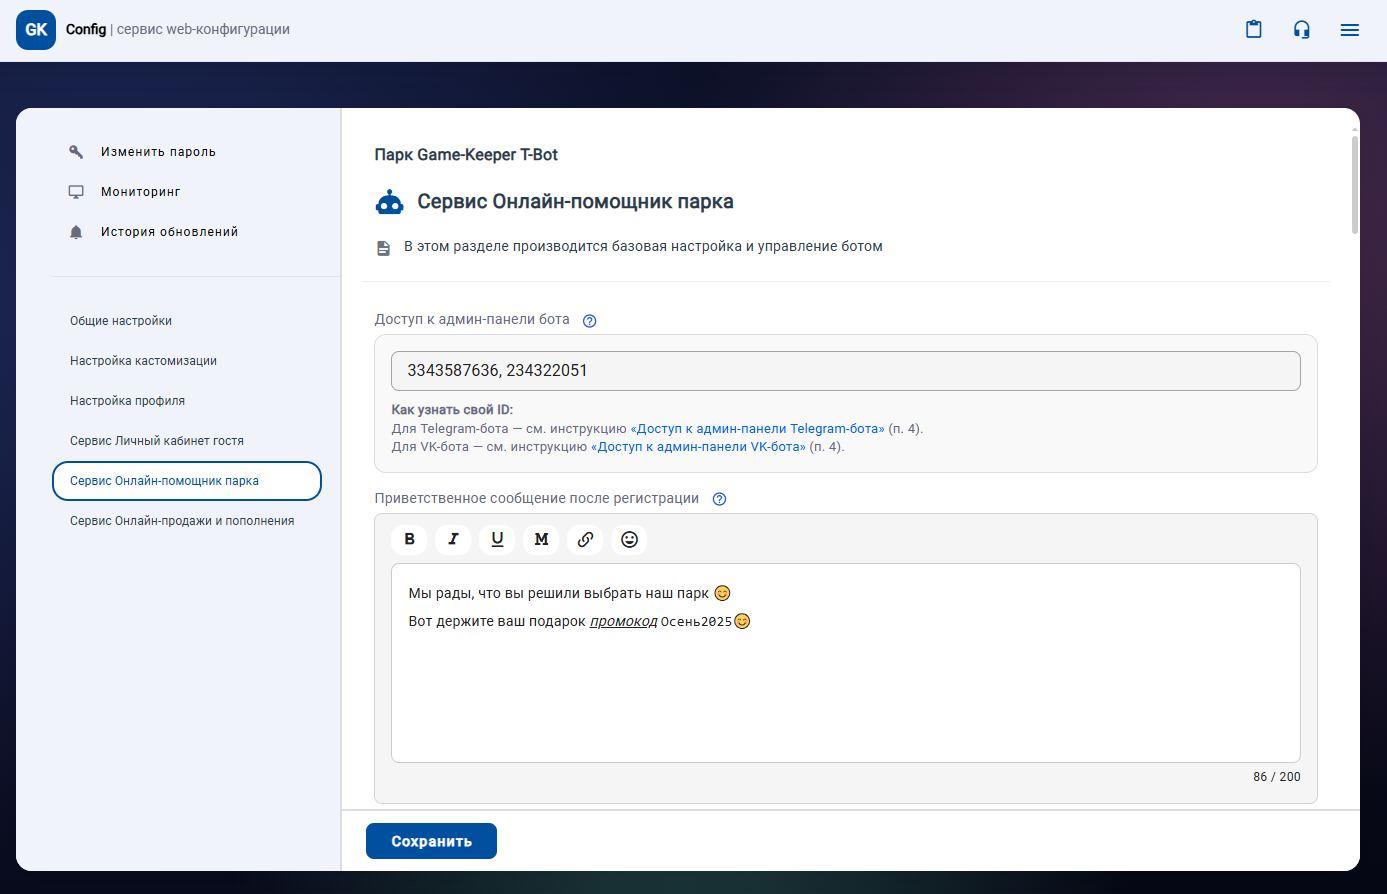Toggle bold formatting in message editor

tap(409, 539)
